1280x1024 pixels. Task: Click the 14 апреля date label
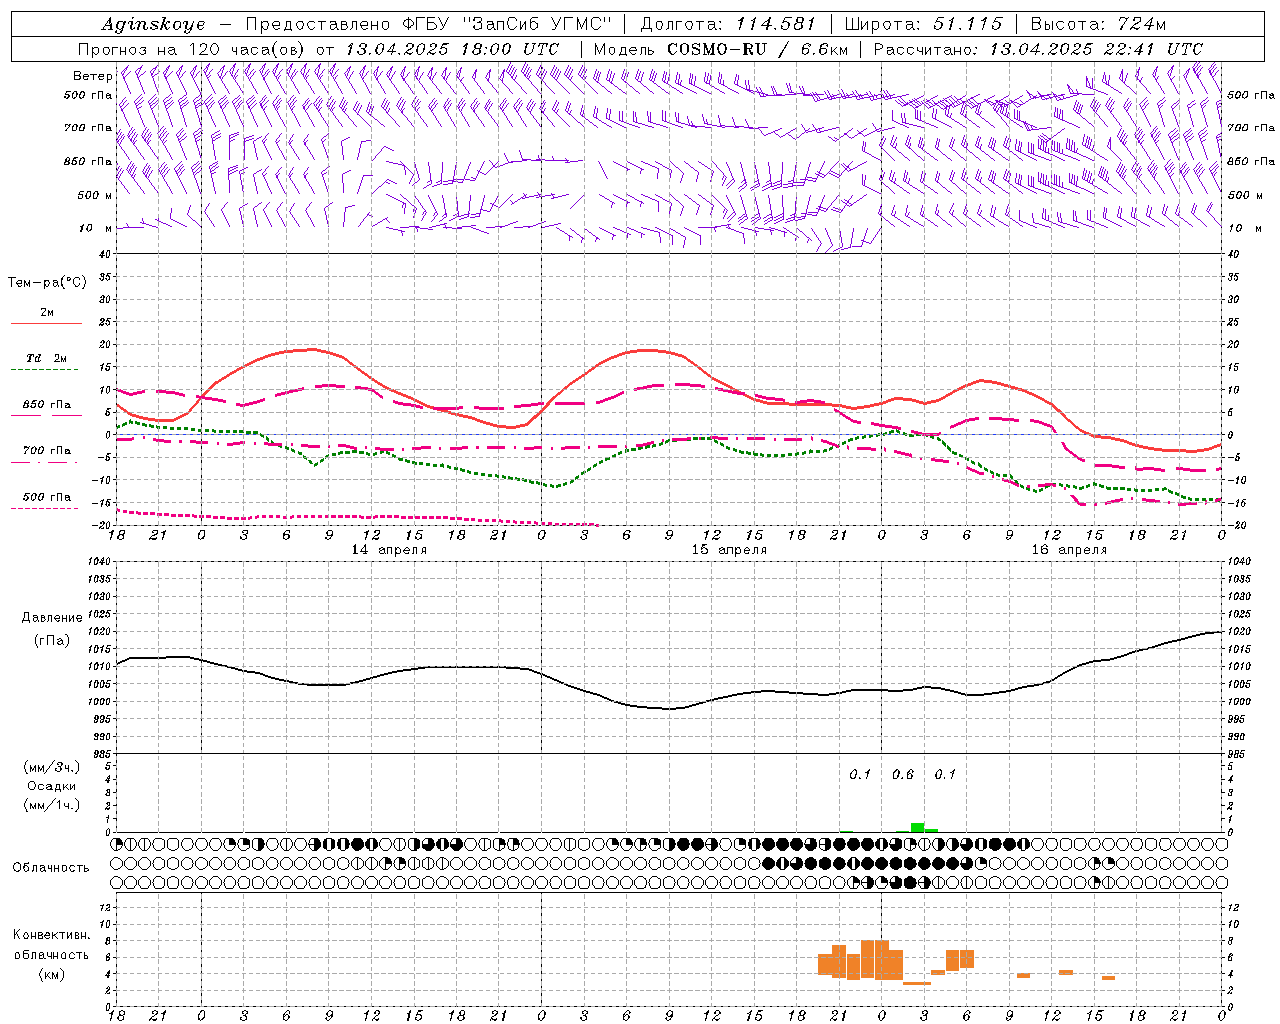coord(389,550)
